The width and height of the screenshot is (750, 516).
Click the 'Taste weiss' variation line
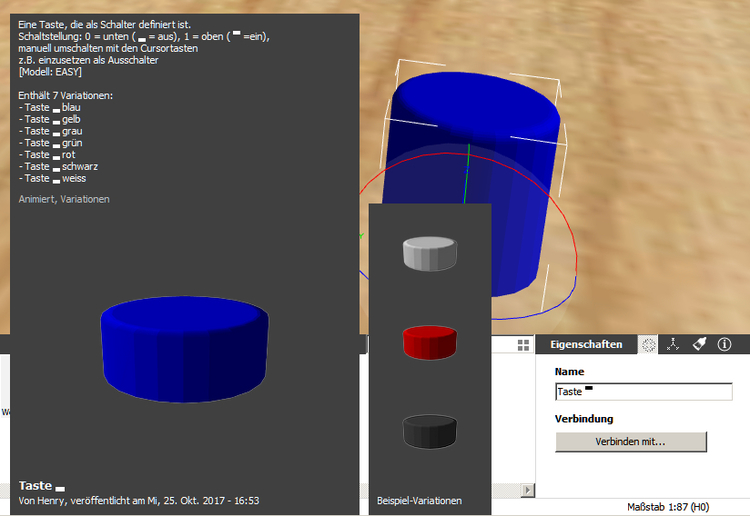(x=53, y=178)
